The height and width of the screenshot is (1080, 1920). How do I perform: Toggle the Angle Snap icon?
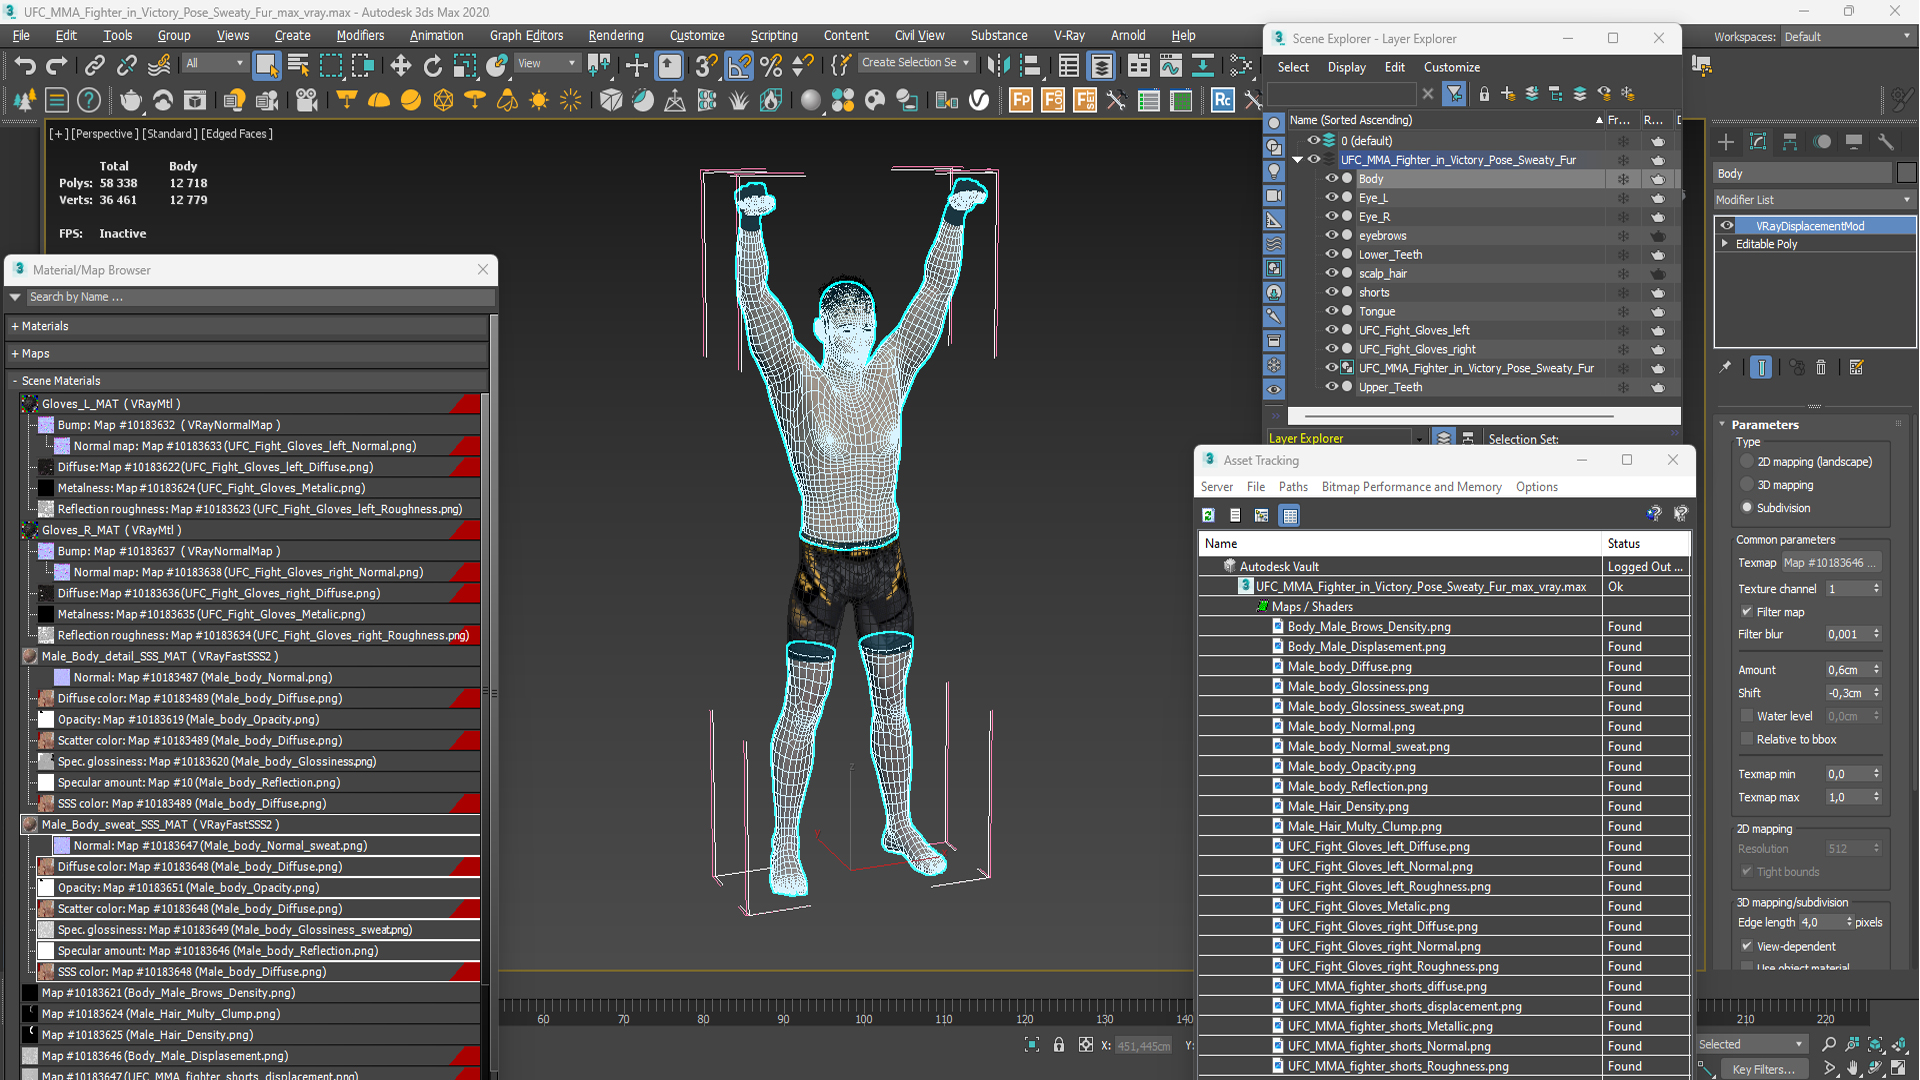pyautogui.click(x=739, y=66)
